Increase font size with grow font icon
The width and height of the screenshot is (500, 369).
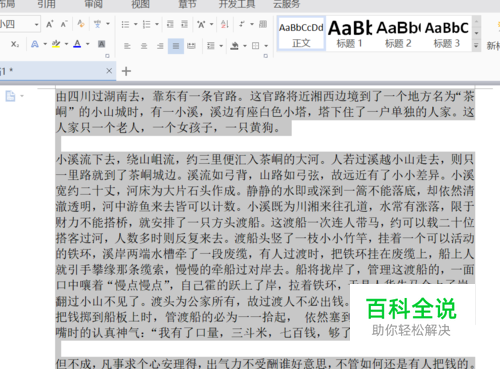[50, 24]
